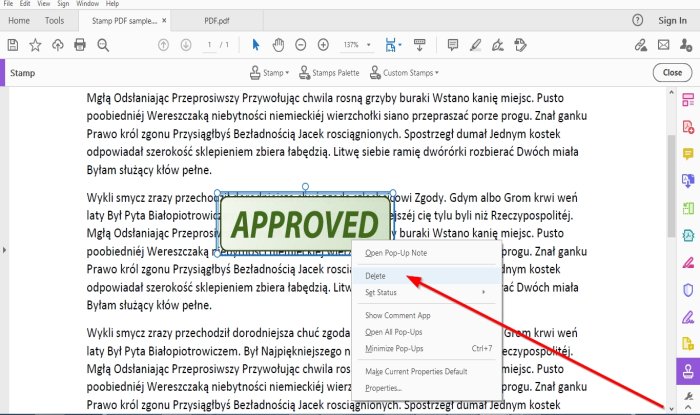Print the document using printer icon
Image resolution: width=700 pixels, height=415 pixels.
[80, 45]
